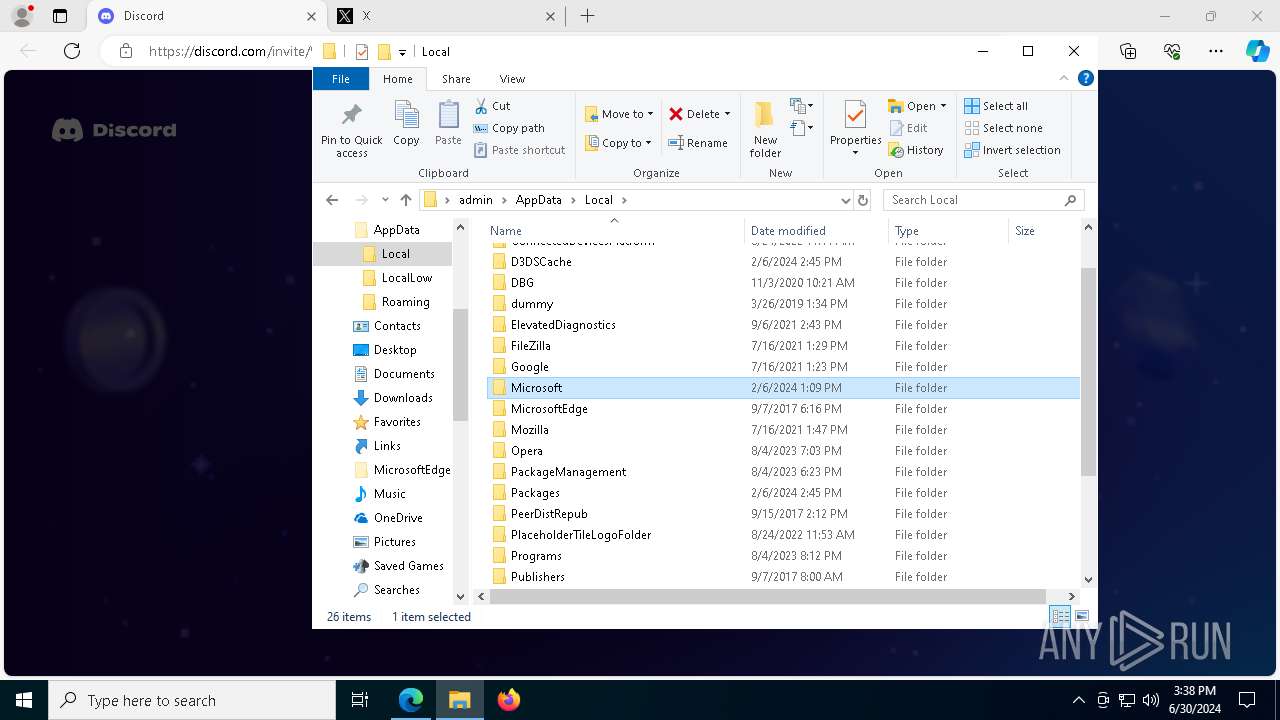Click Cut in the Clipboard group
1280x720 pixels.
492,106
